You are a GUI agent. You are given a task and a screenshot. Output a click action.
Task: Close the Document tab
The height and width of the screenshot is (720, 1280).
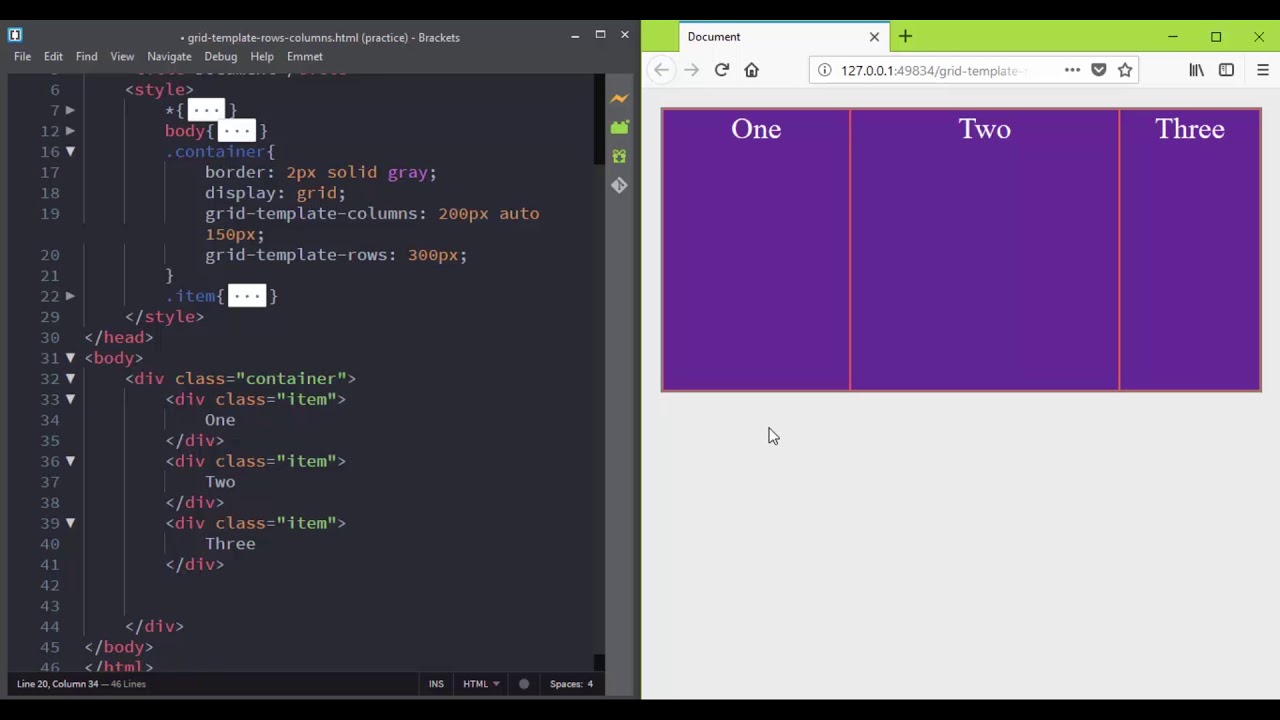pyautogui.click(x=874, y=36)
